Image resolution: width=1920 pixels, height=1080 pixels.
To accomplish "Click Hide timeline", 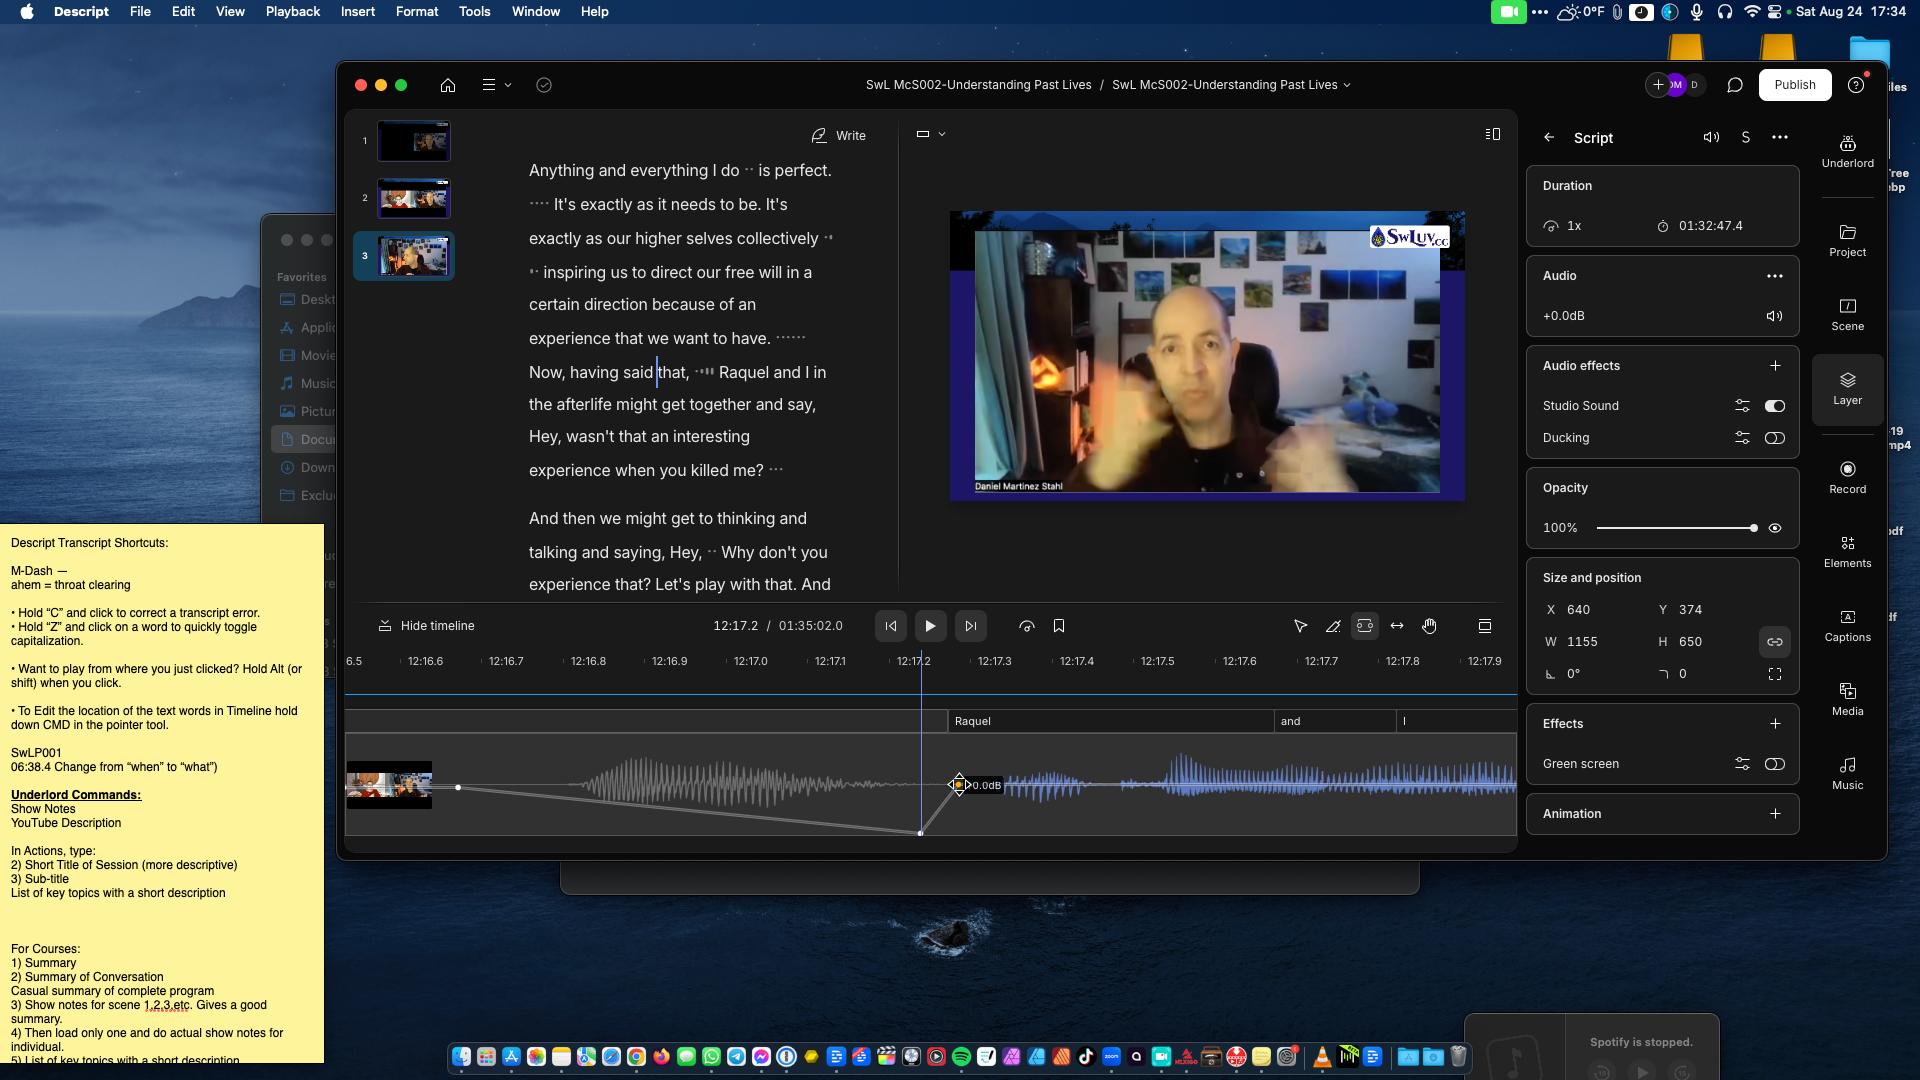I will pos(426,626).
